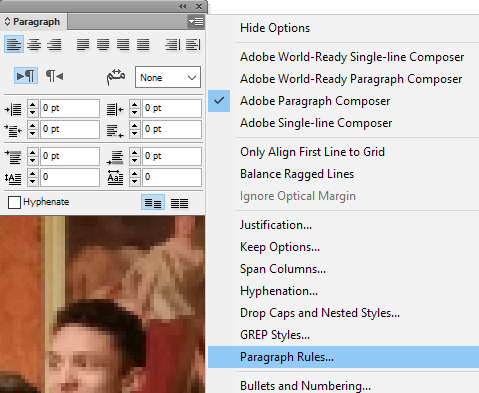
Task: Click Drop Cap Characters icon
Action: [115, 178]
